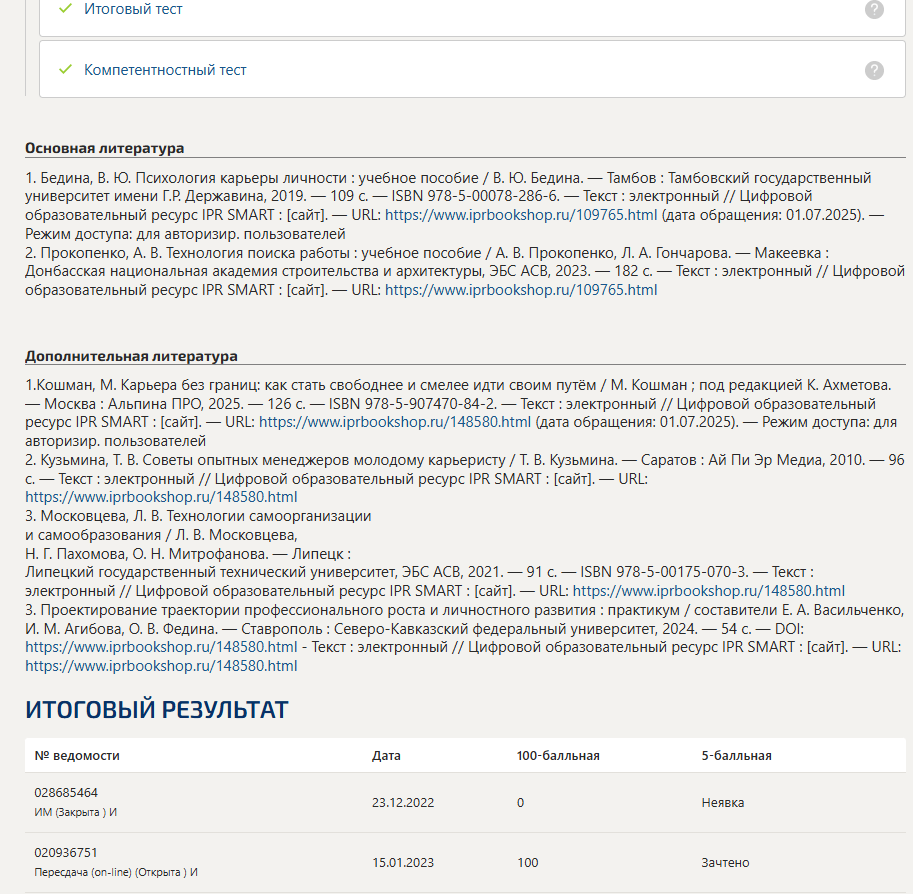Open the Итоговый тест link
This screenshot has height=894, width=913.
coord(133,9)
